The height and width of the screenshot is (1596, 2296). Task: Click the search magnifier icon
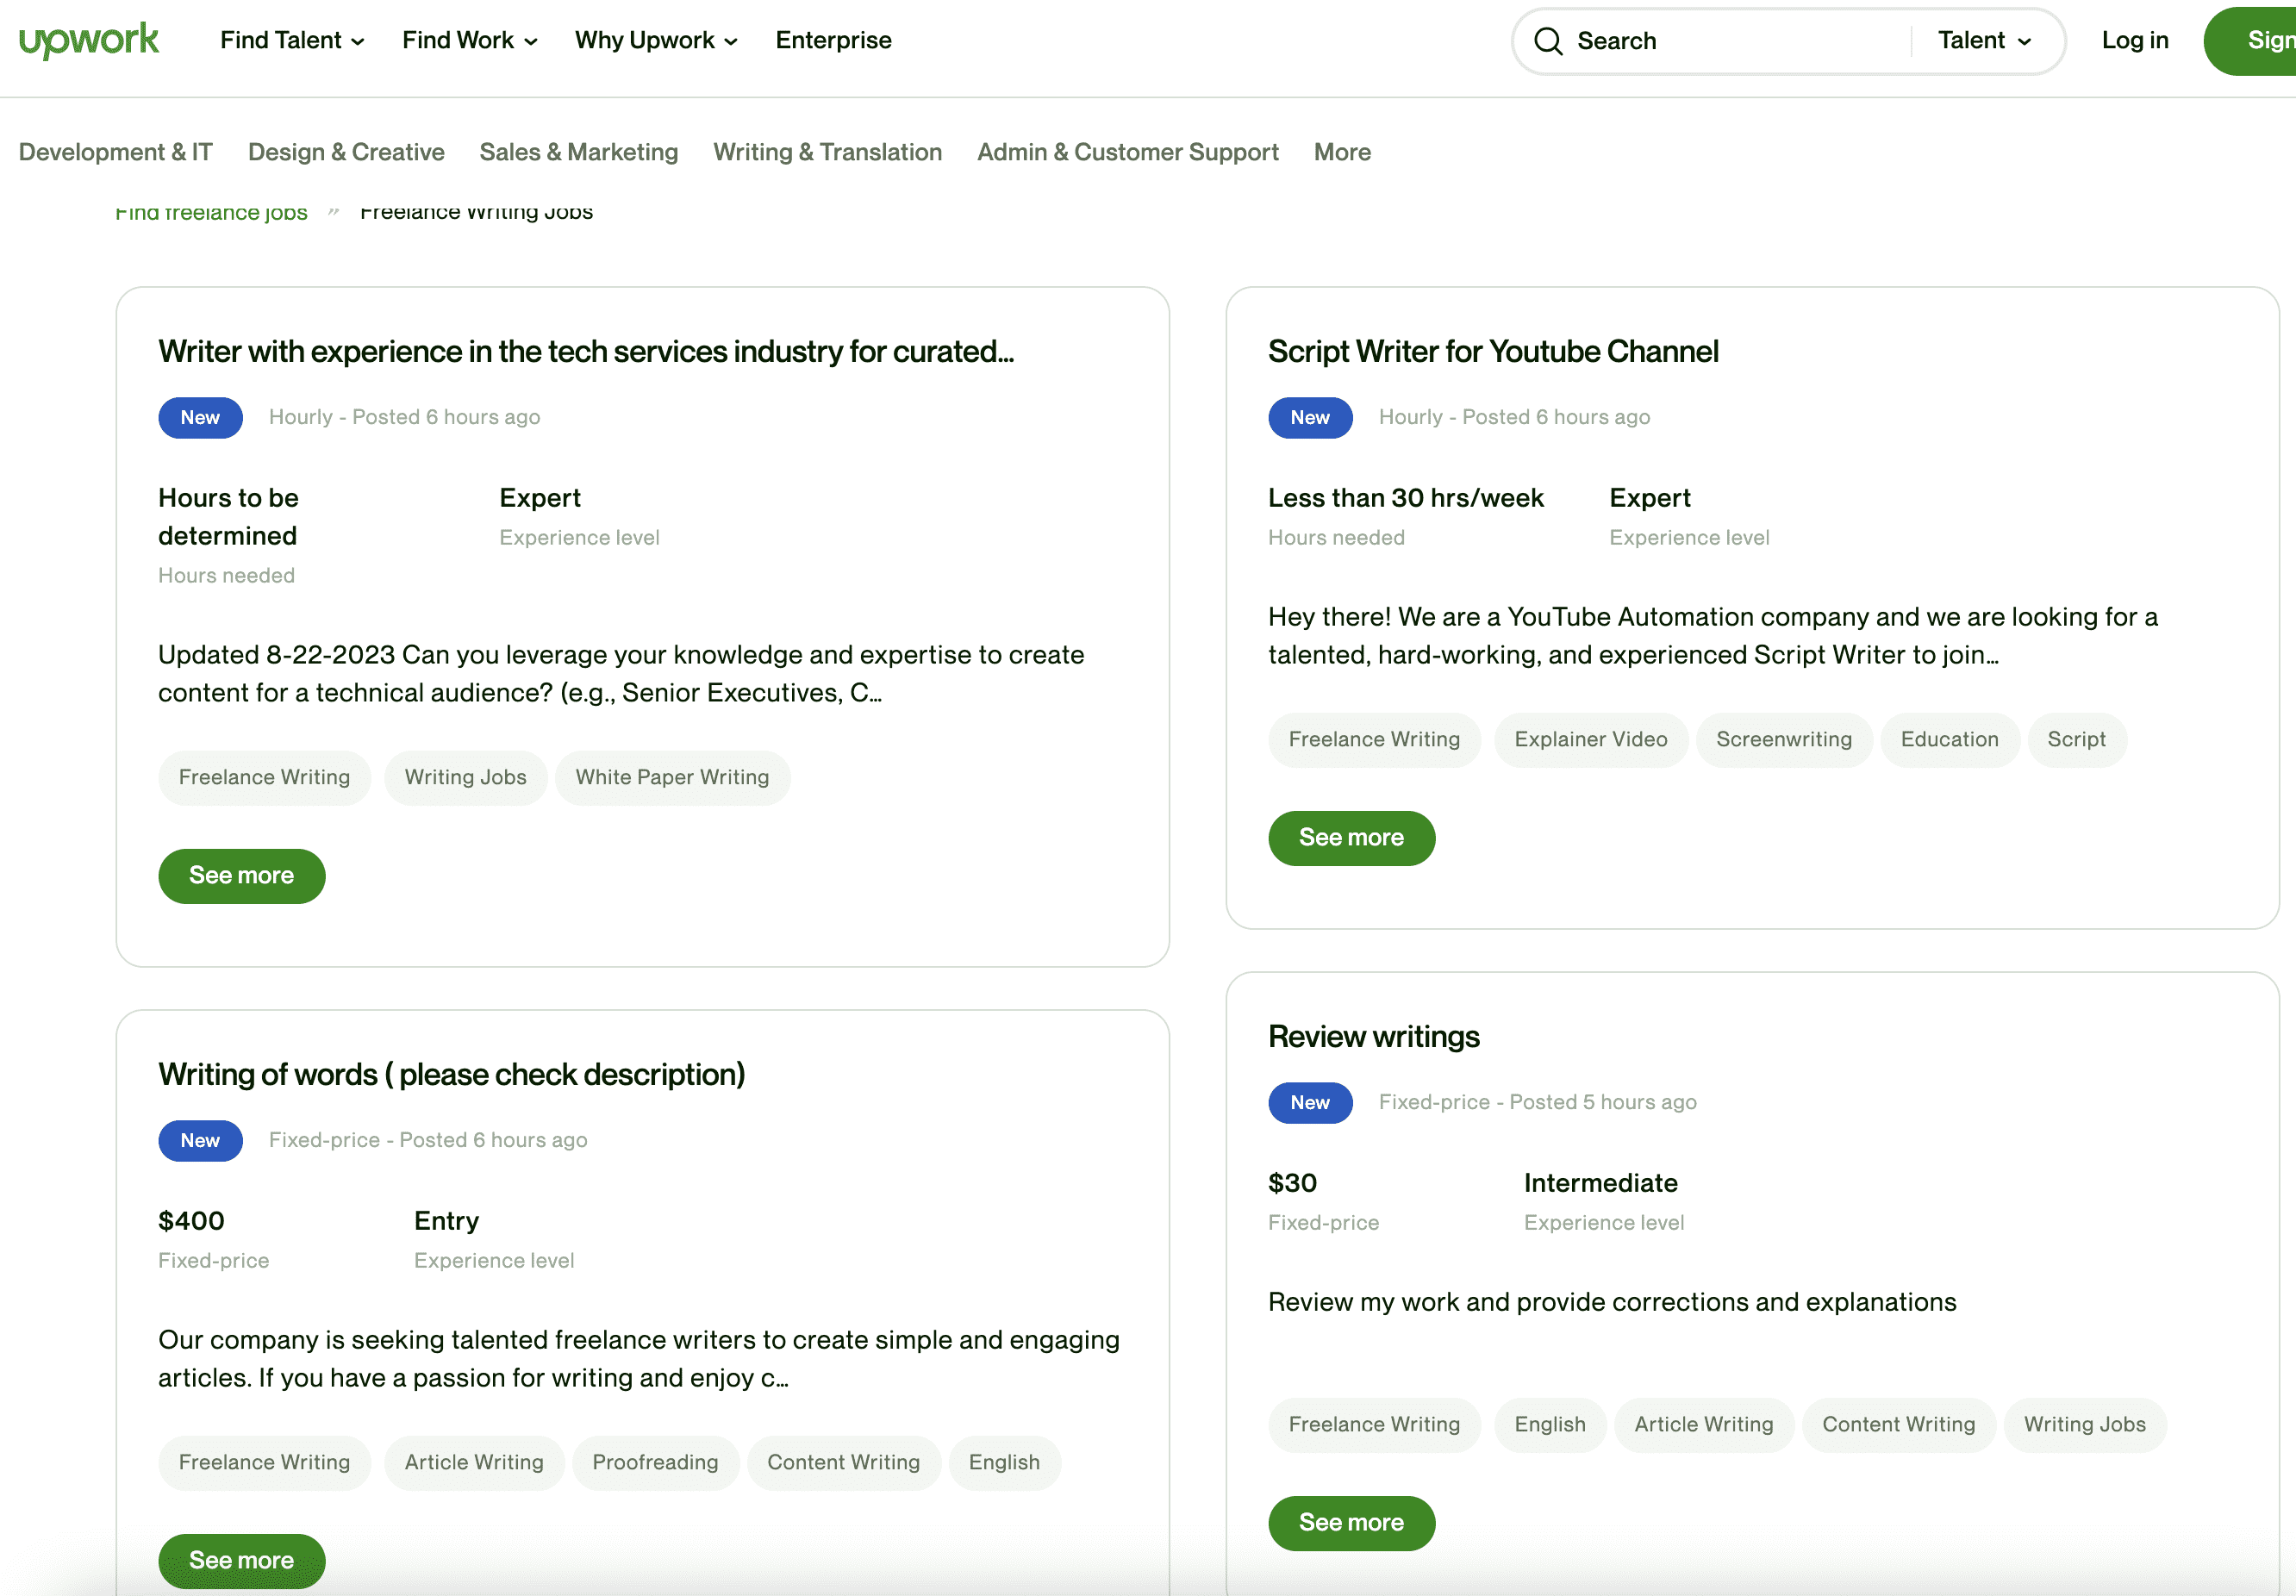tap(1548, 41)
